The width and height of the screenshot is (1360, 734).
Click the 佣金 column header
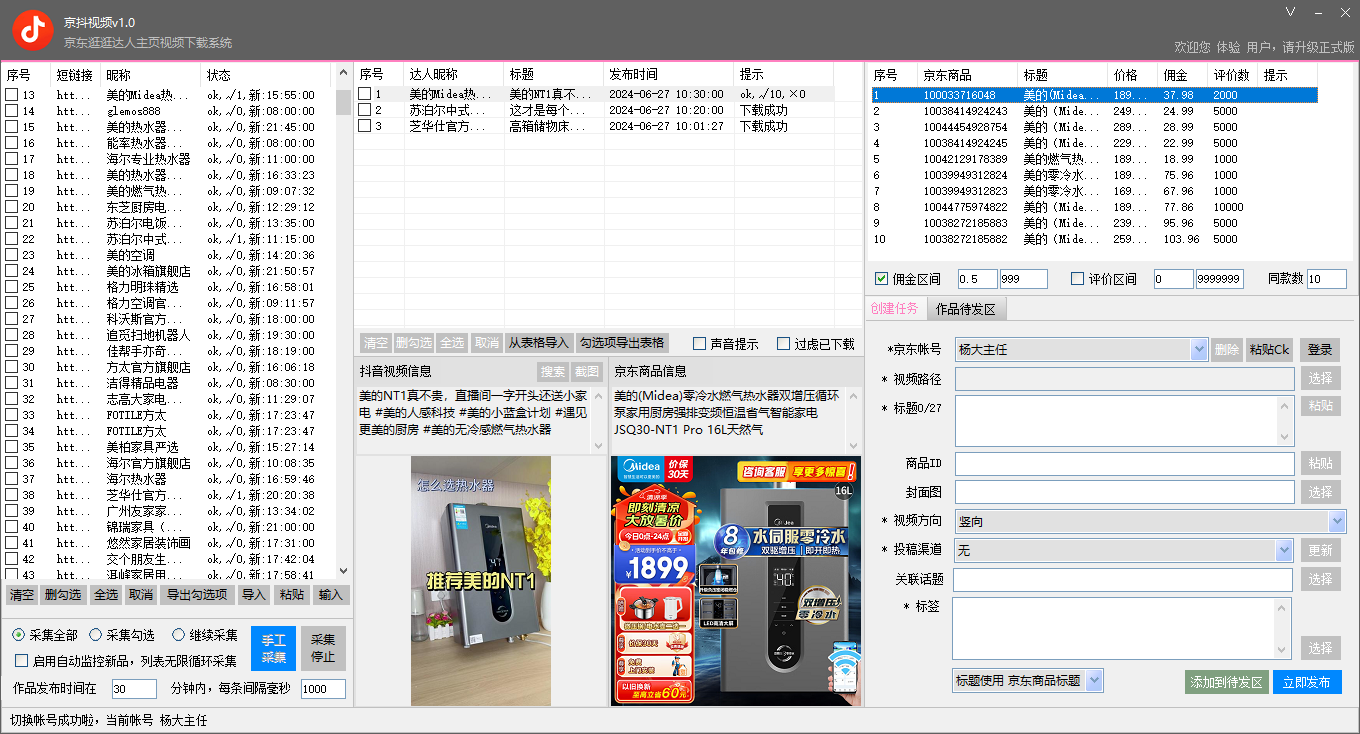1184,75
